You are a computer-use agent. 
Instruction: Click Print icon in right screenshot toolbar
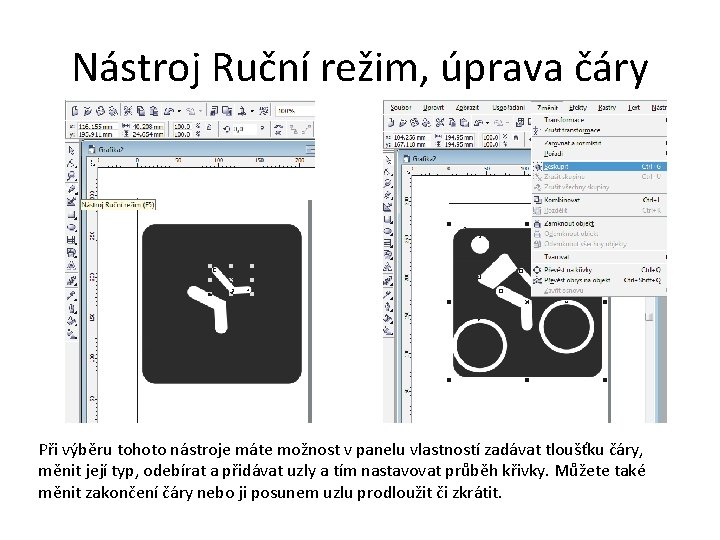pyautogui.click(x=427, y=123)
